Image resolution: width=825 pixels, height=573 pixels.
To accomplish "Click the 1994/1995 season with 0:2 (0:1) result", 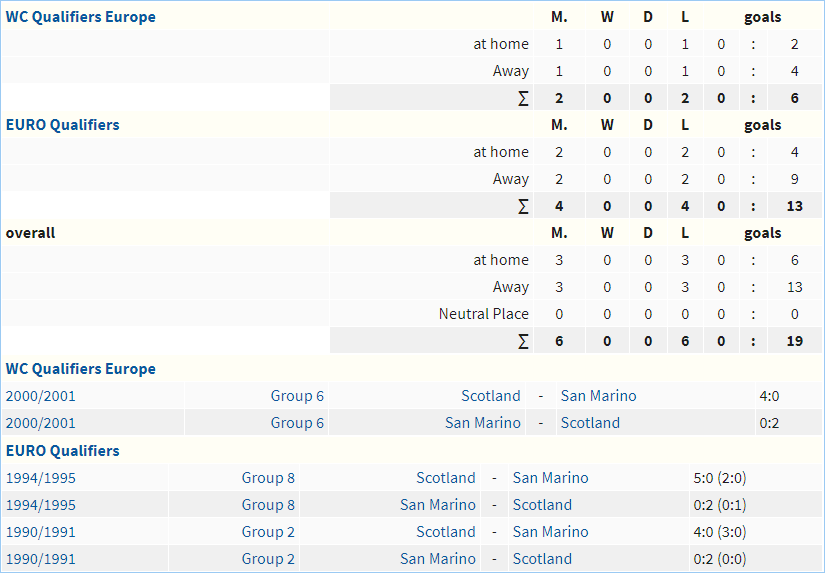I will coord(40,505).
